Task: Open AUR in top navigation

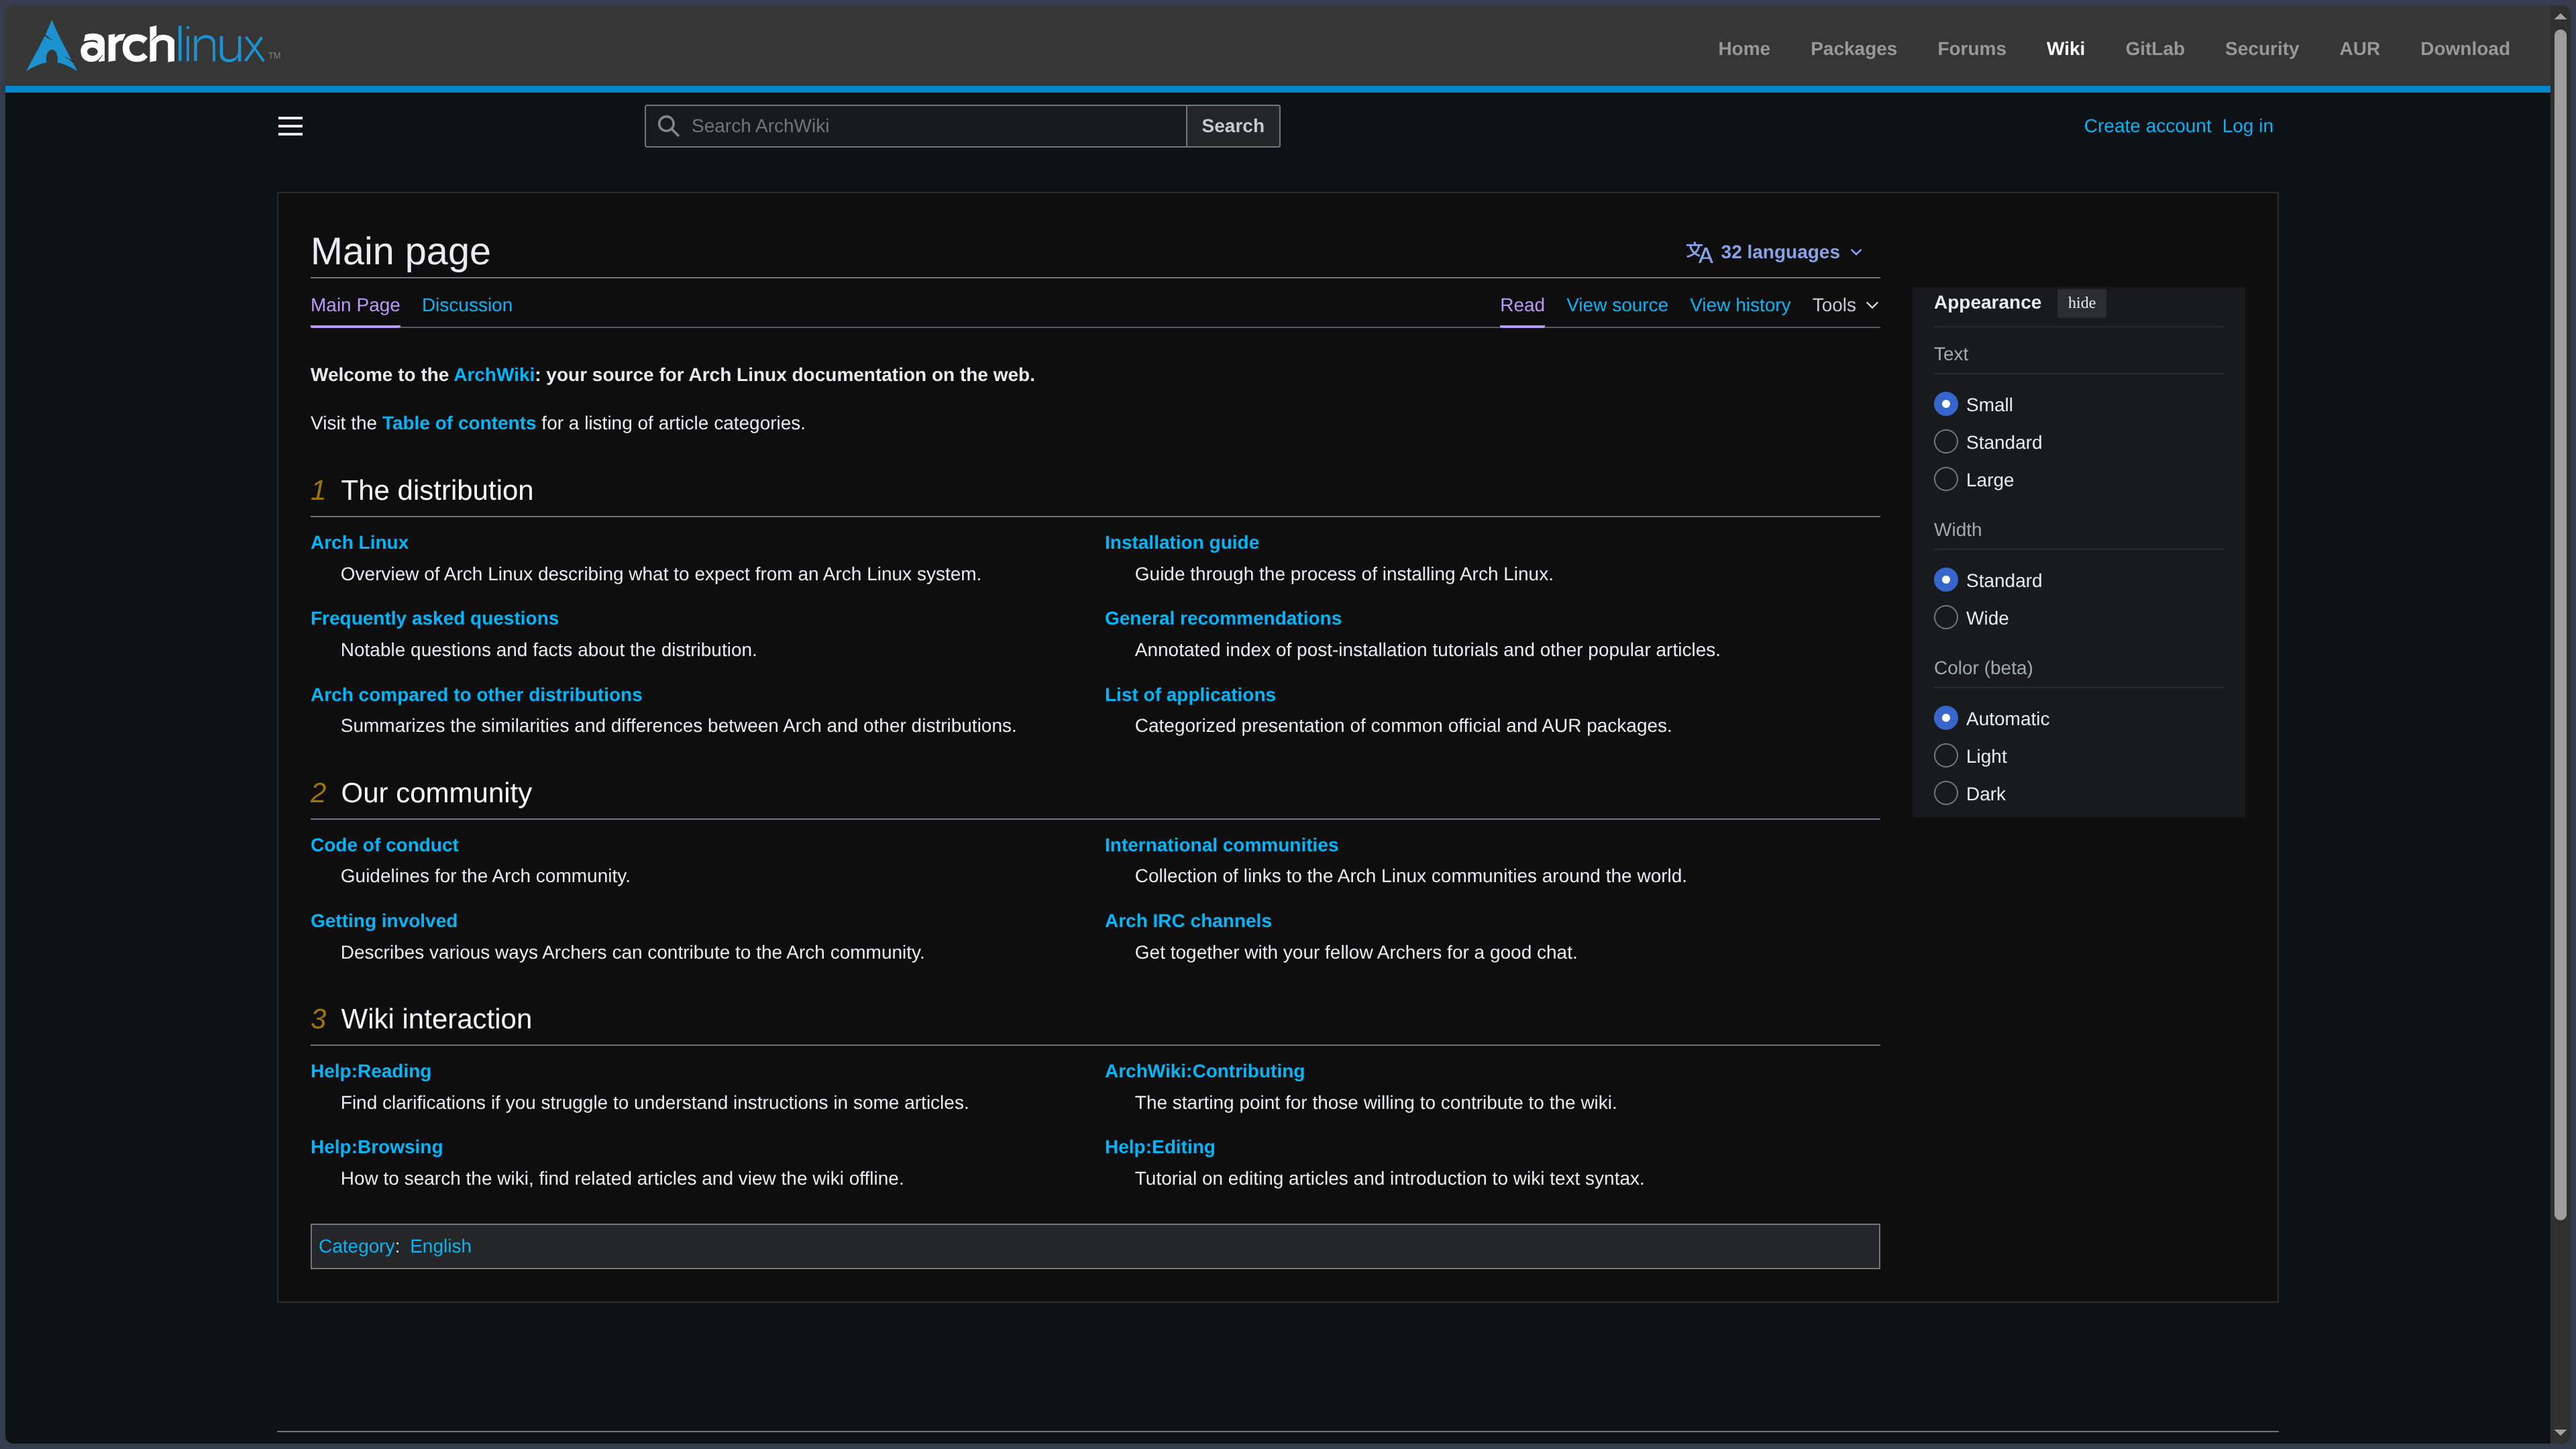Action: click(x=2359, y=49)
